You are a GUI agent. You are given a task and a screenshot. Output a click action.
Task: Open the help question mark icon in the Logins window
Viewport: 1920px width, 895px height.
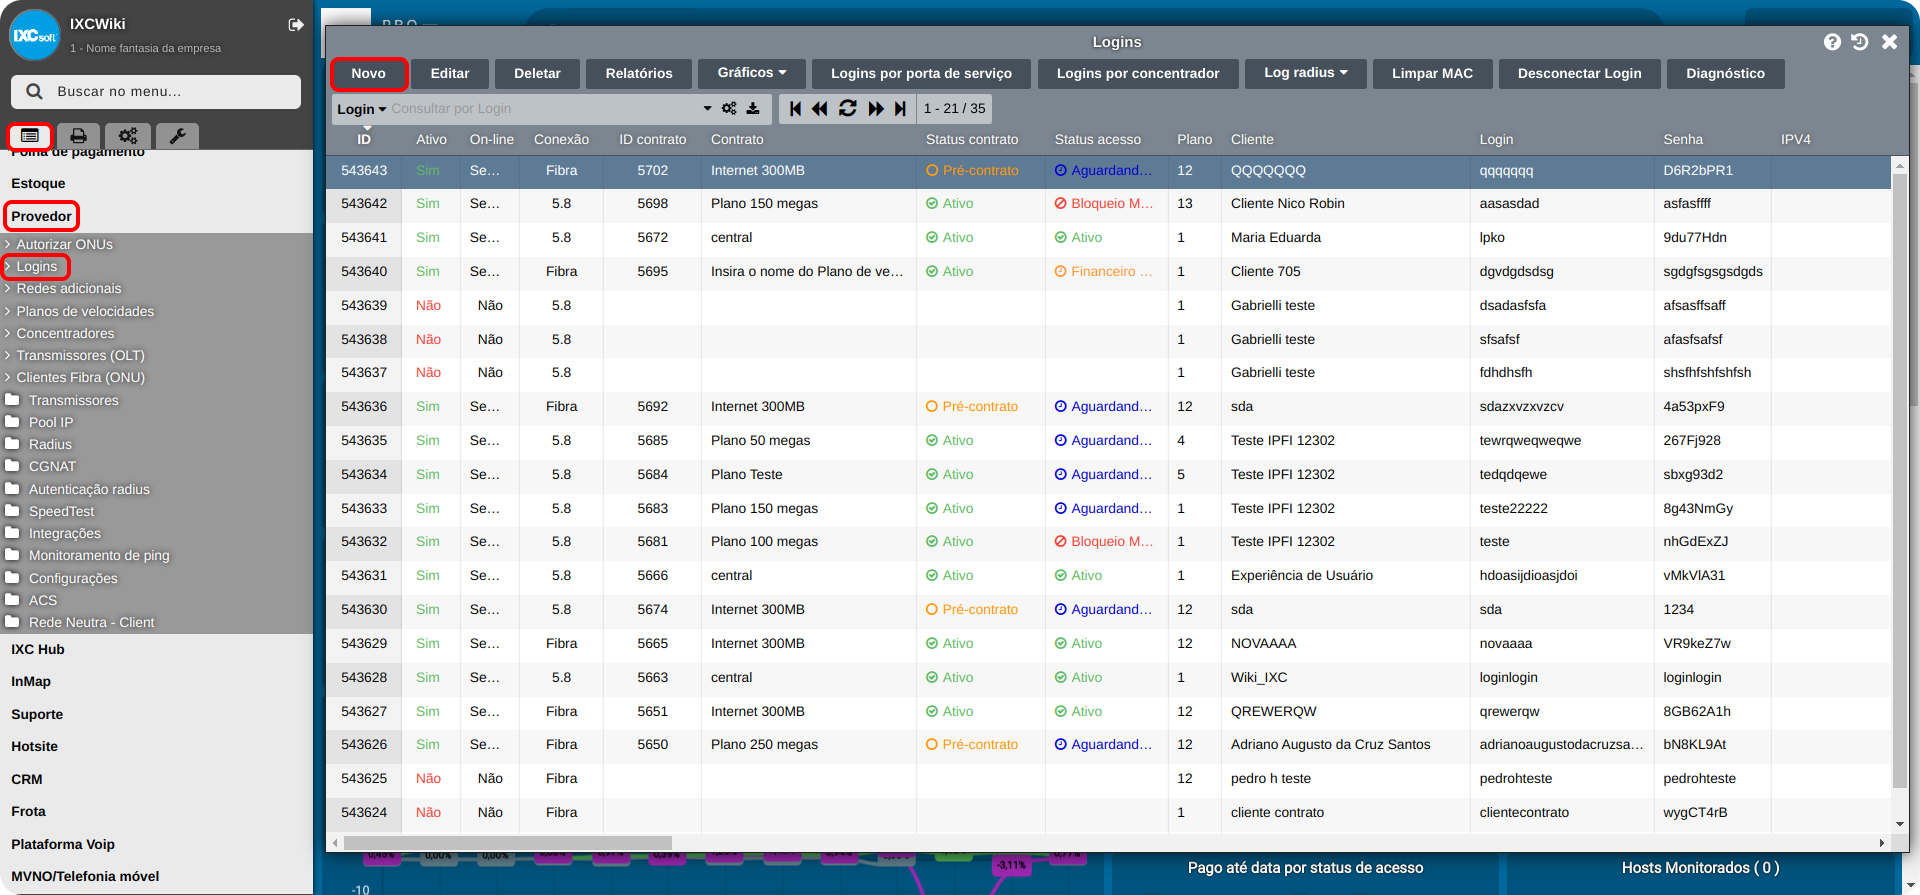coord(1832,42)
